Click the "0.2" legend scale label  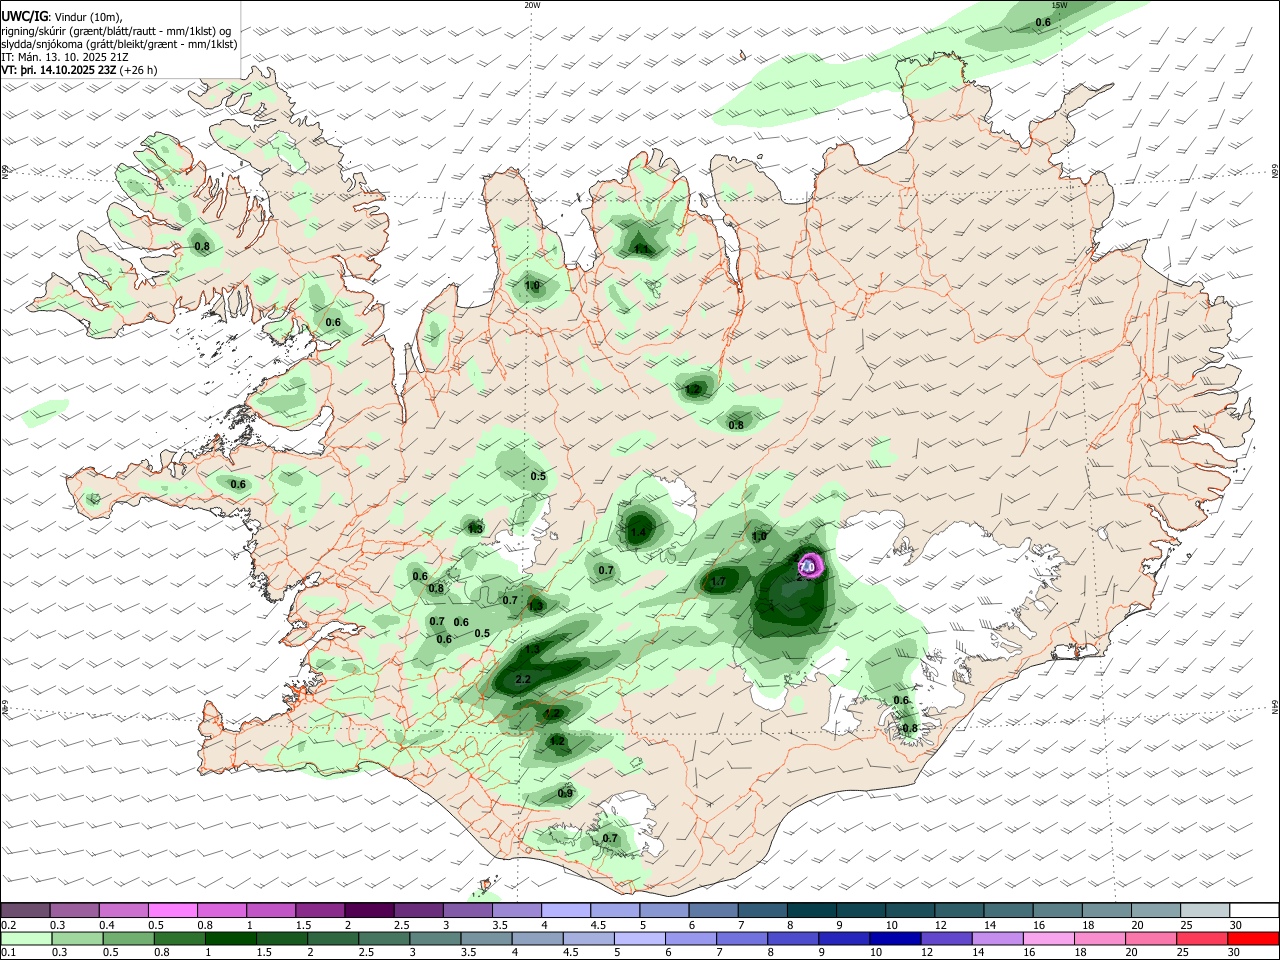(8, 925)
